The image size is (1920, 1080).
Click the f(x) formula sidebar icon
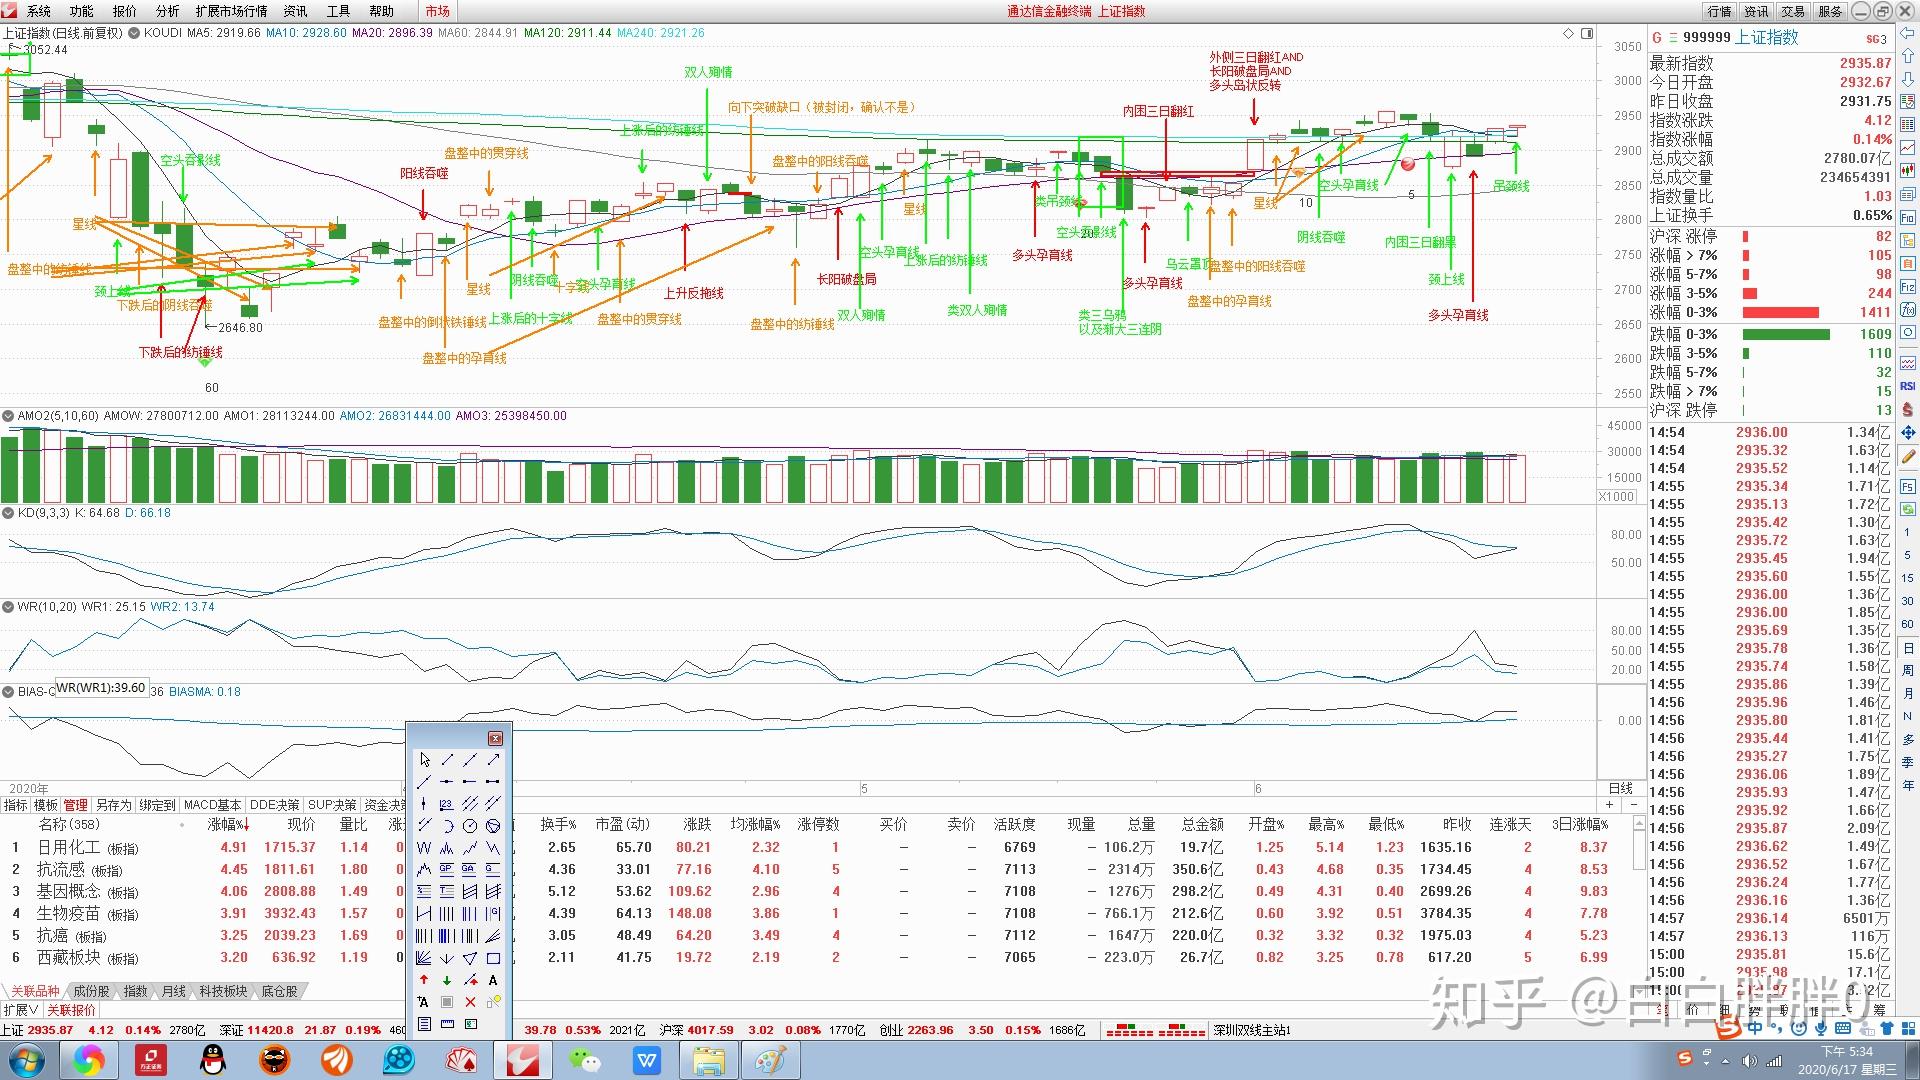coord(1907,309)
